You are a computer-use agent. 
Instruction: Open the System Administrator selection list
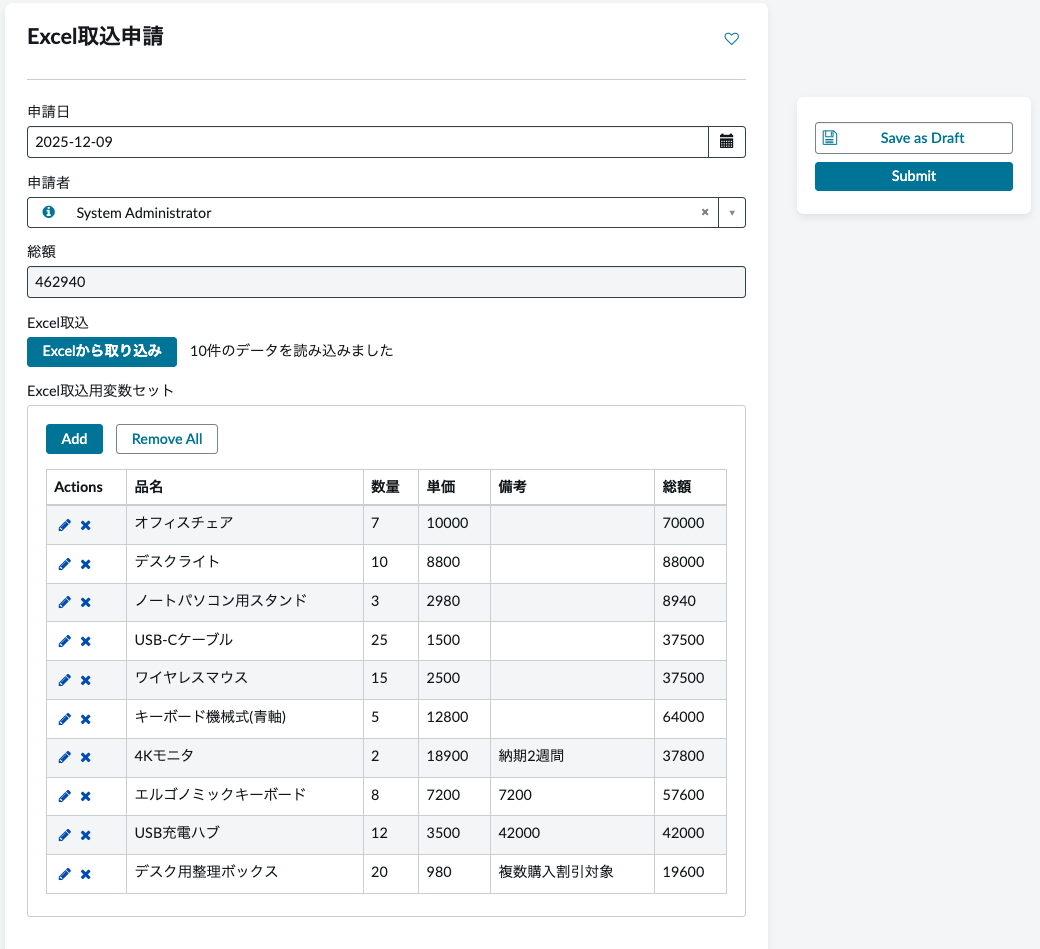[x=732, y=212]
